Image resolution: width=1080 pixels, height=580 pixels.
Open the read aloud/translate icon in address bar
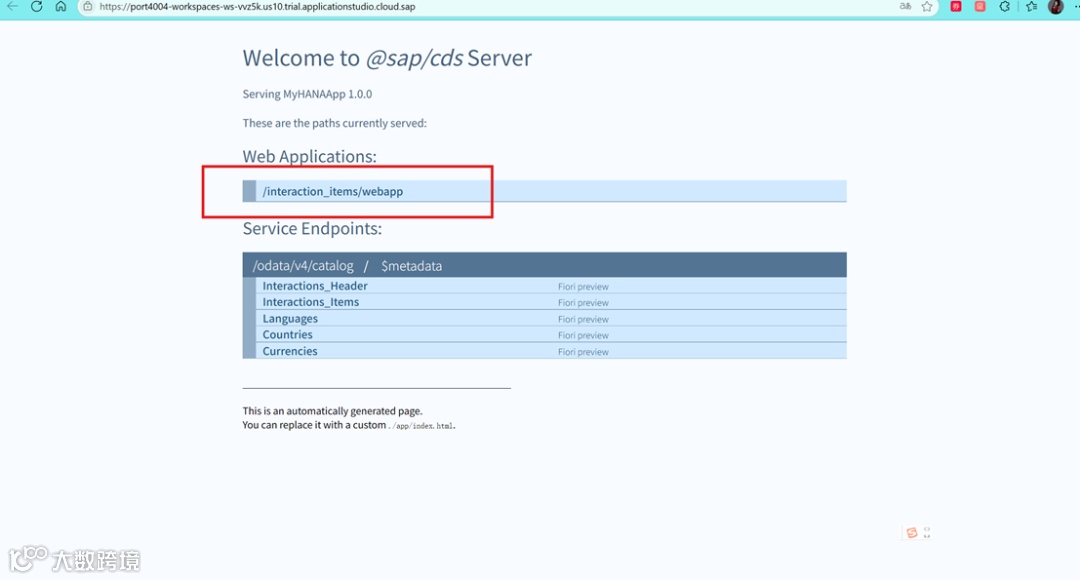click(905, 6)
